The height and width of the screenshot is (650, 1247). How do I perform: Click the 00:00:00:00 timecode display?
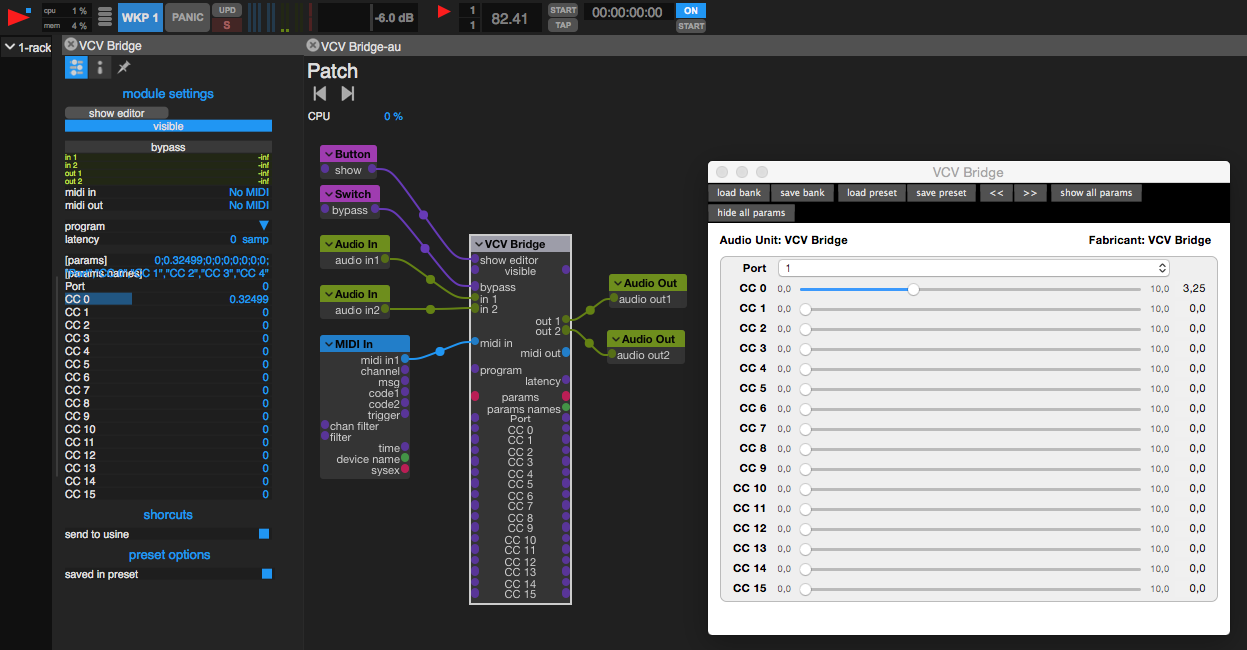[627, 12]
